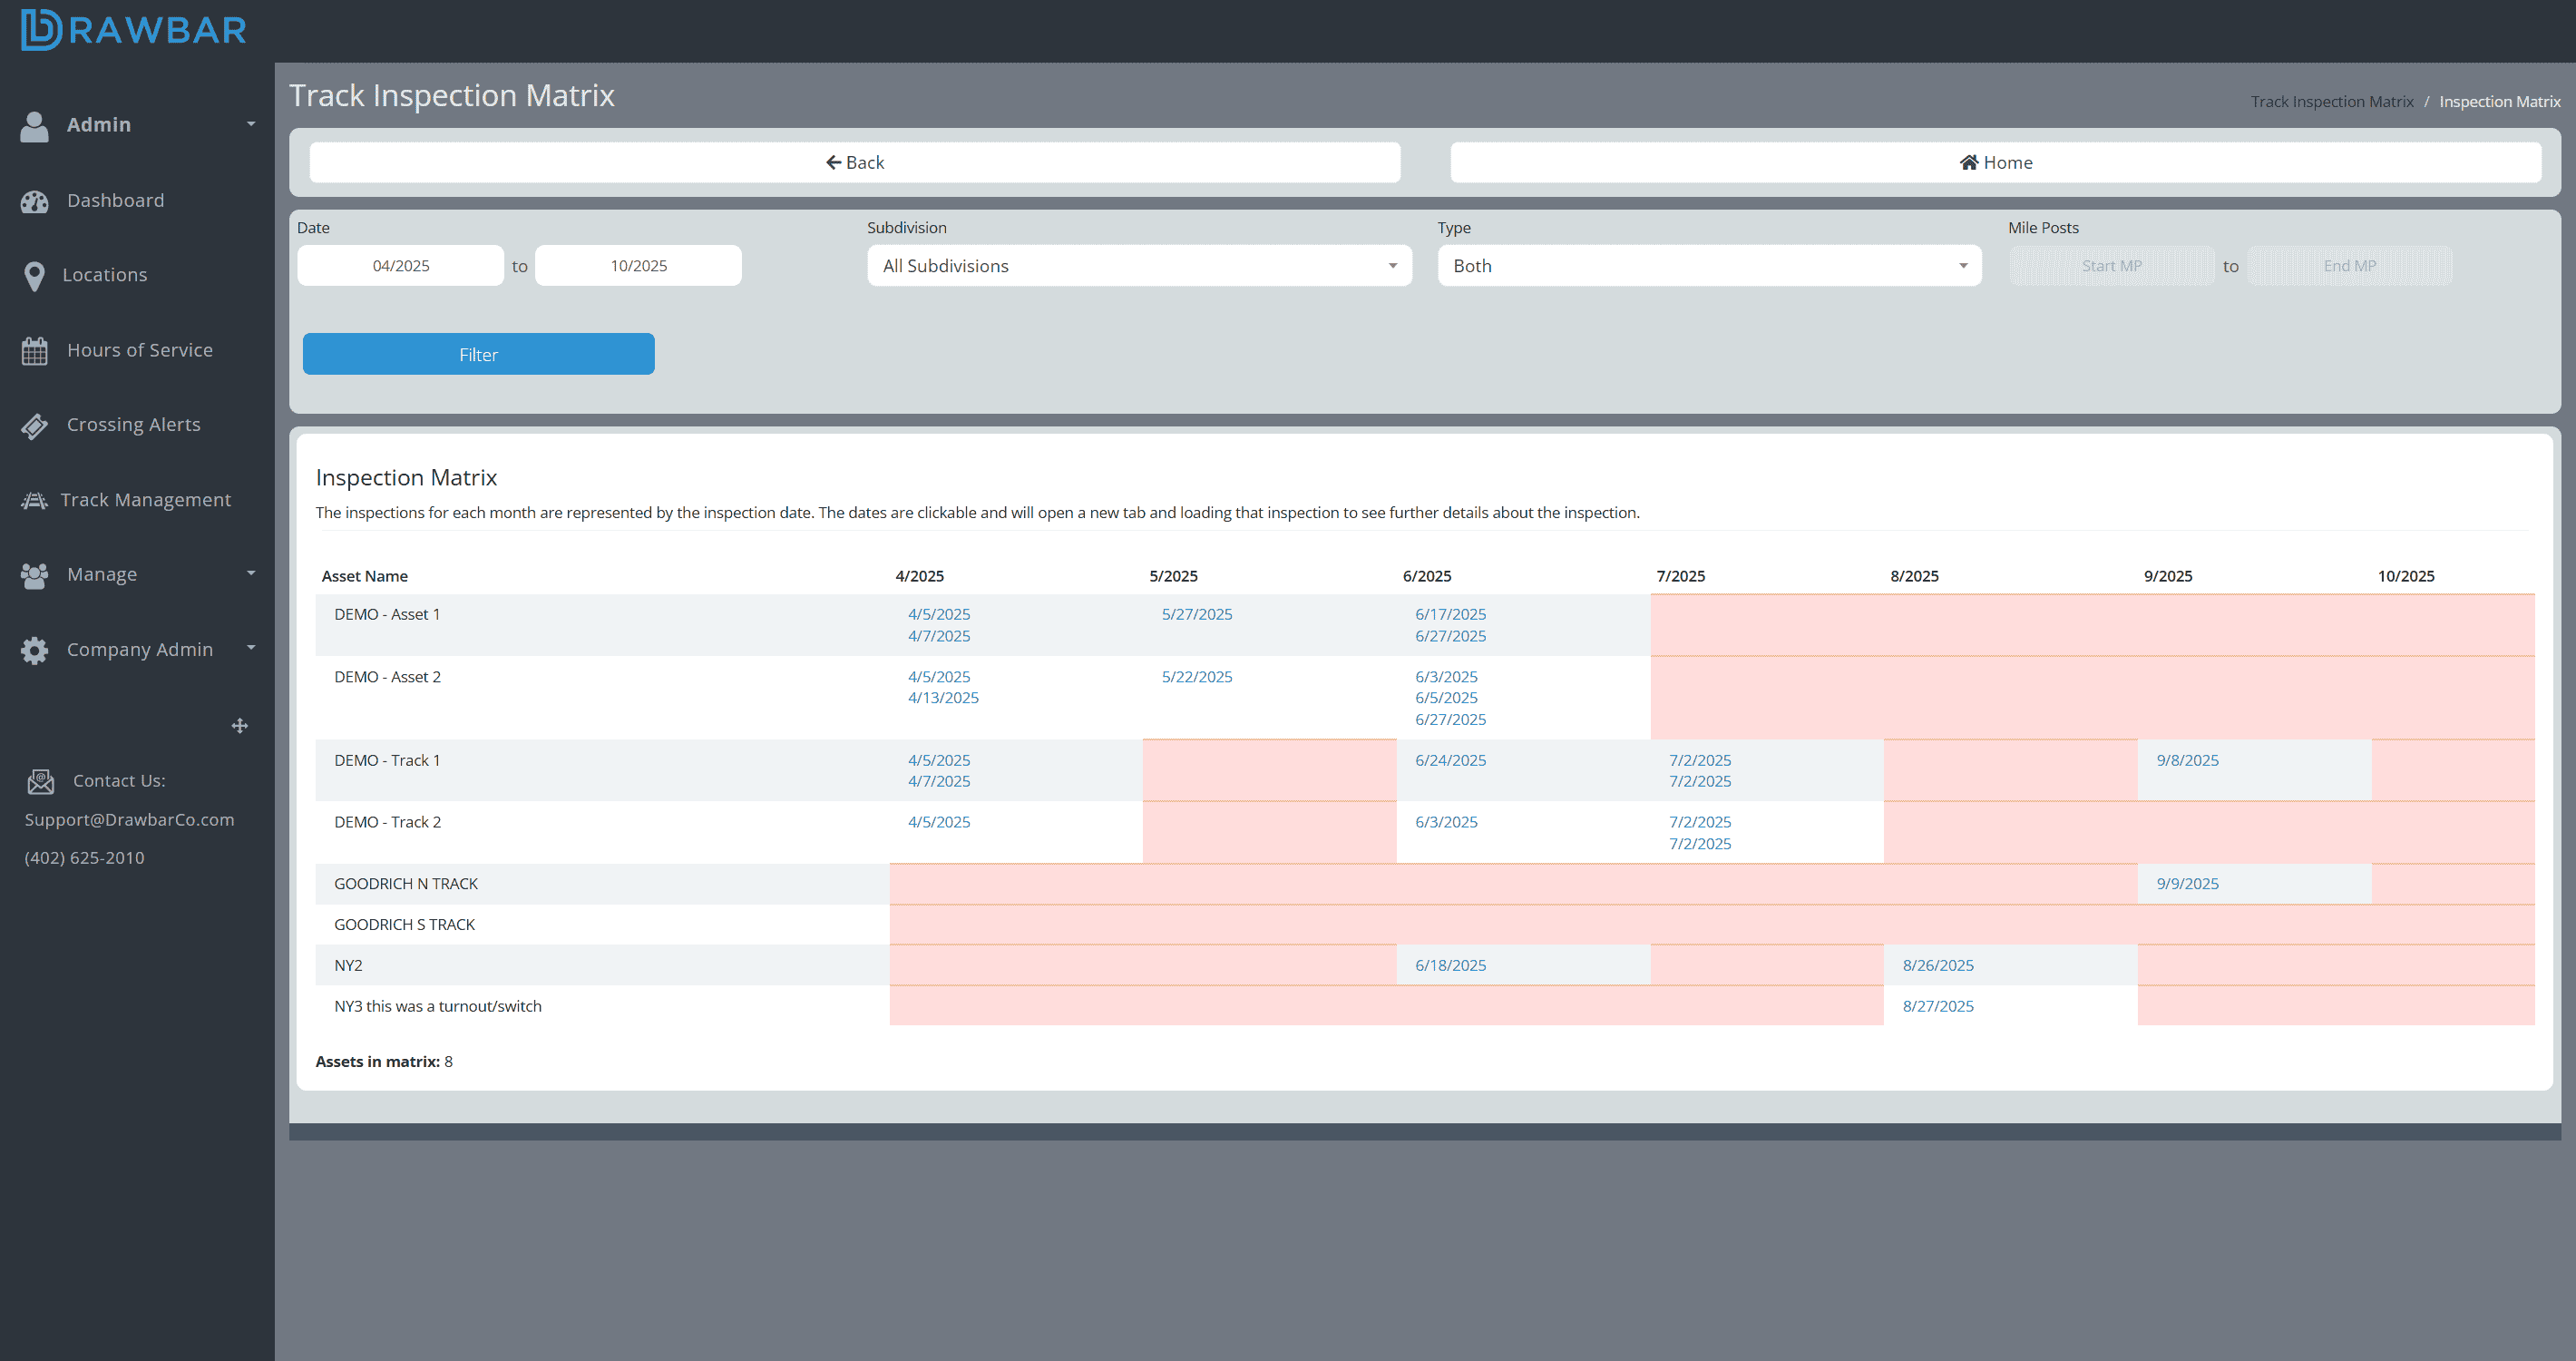Select the Inspection Matrix breadcrumb item
The height and width of the screenshot is (1361, 2576).
[2499, 101]
